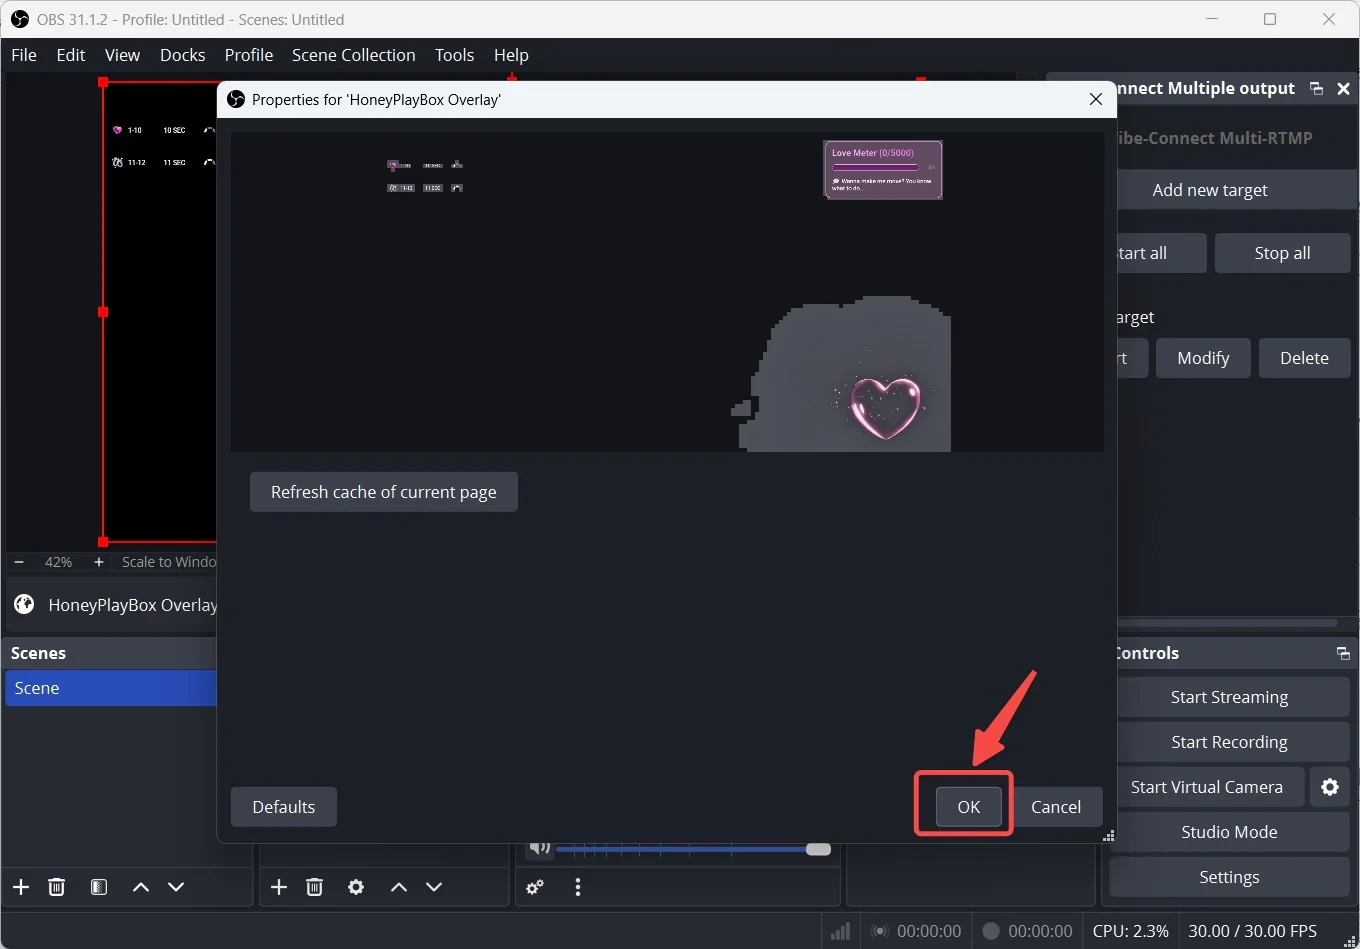The image size is (1360, 949).
Task: Toggle Studio Mode
Action: click(x=1229, y=832)
